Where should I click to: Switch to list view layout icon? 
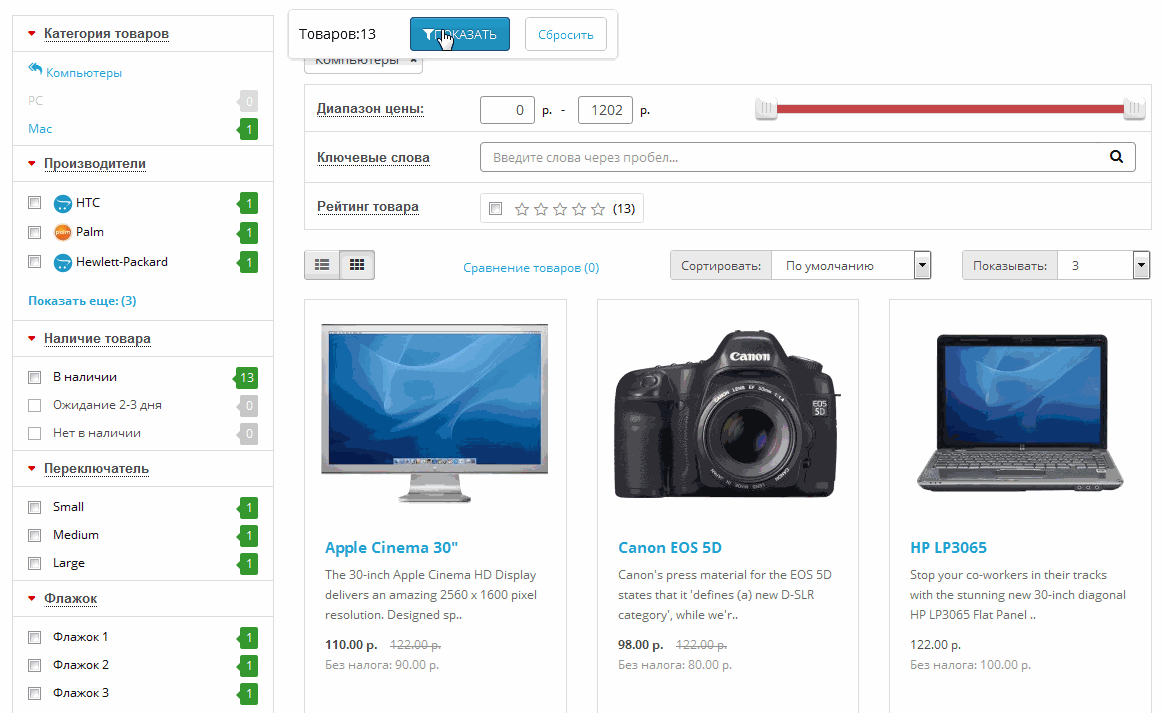coord(322,265)
